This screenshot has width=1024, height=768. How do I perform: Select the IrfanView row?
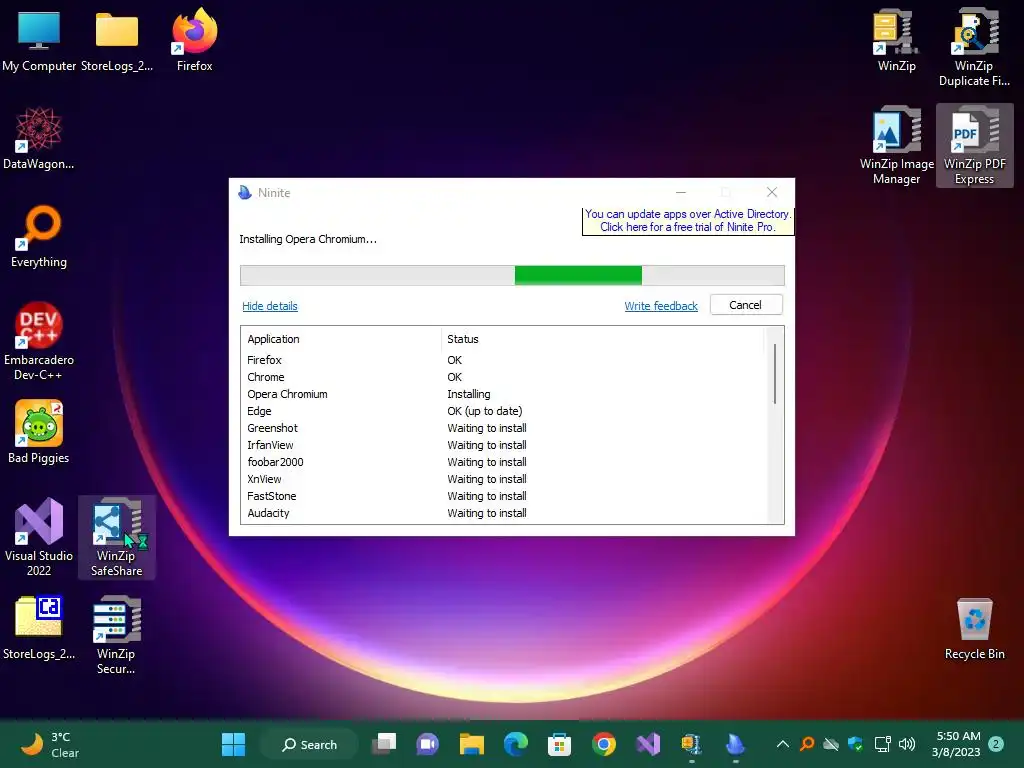point(503,445)
